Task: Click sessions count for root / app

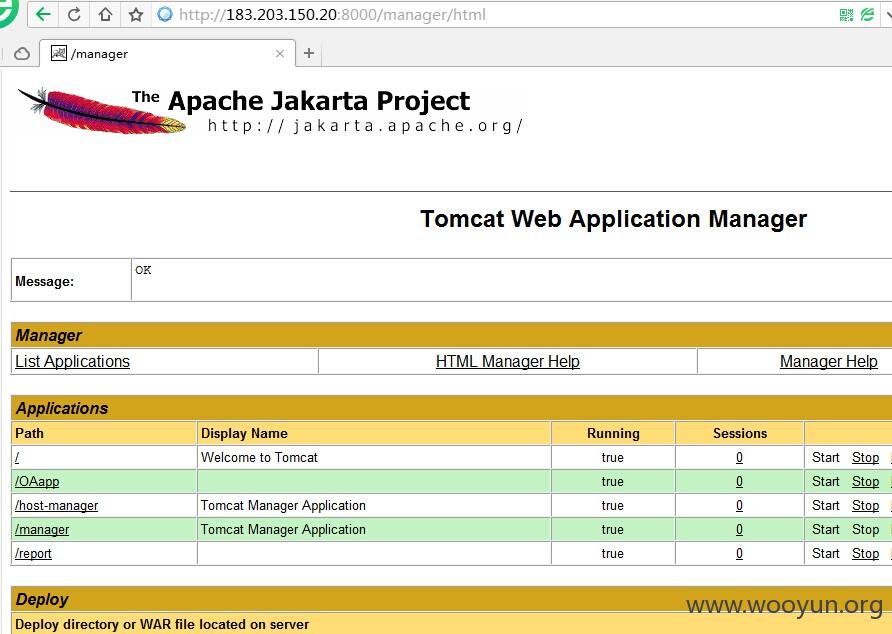Action: [x=739, y=457]
